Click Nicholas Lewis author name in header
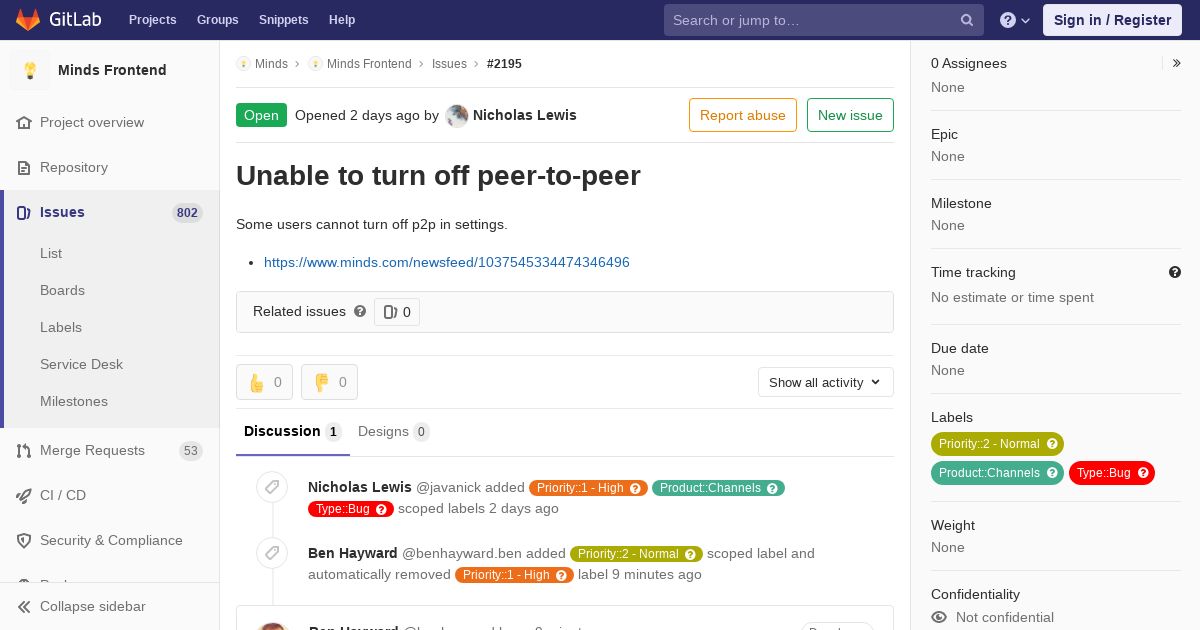The height and width of the screenshot is (630, 1200). (525, 115)
